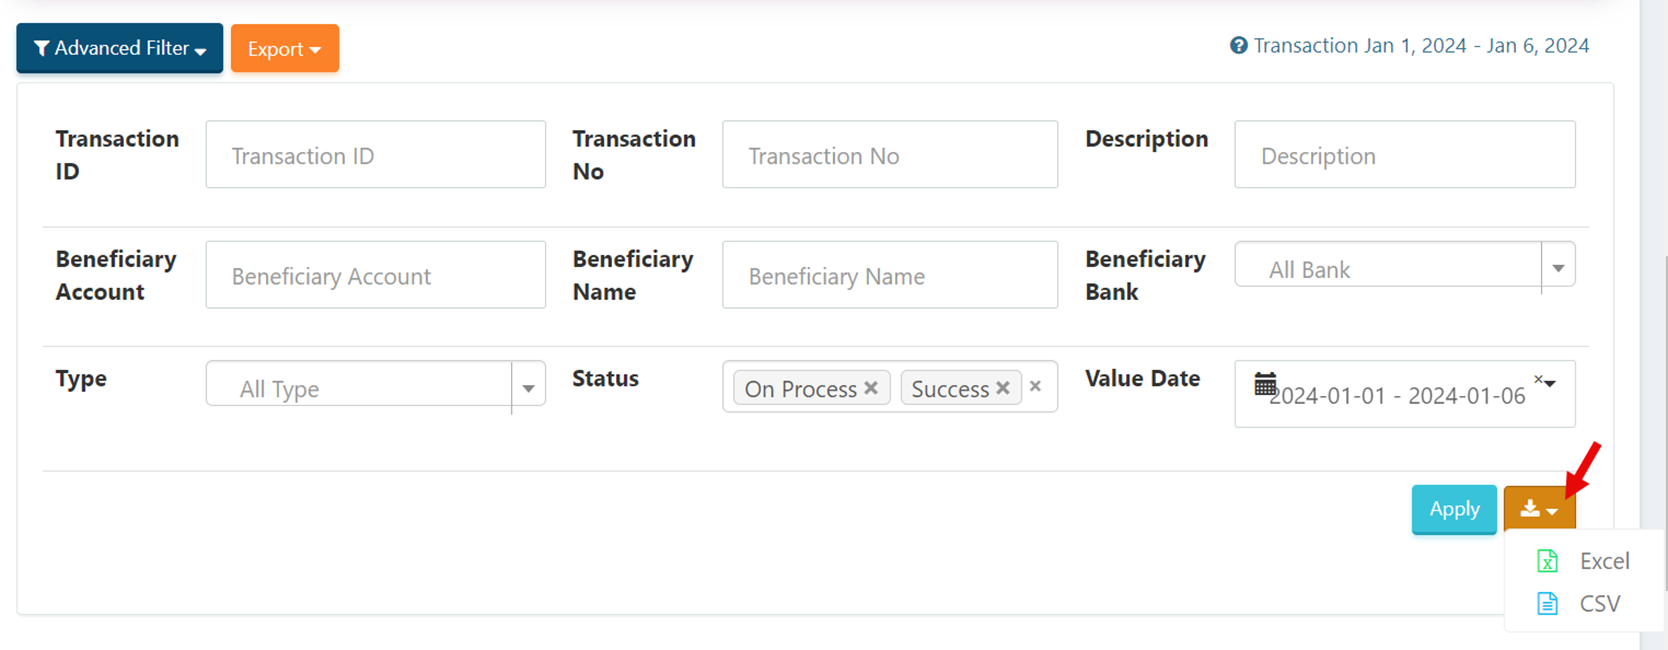Remove the On Process status tag
The height and width of the screenshot is (650, 1668).
[871, 388]
